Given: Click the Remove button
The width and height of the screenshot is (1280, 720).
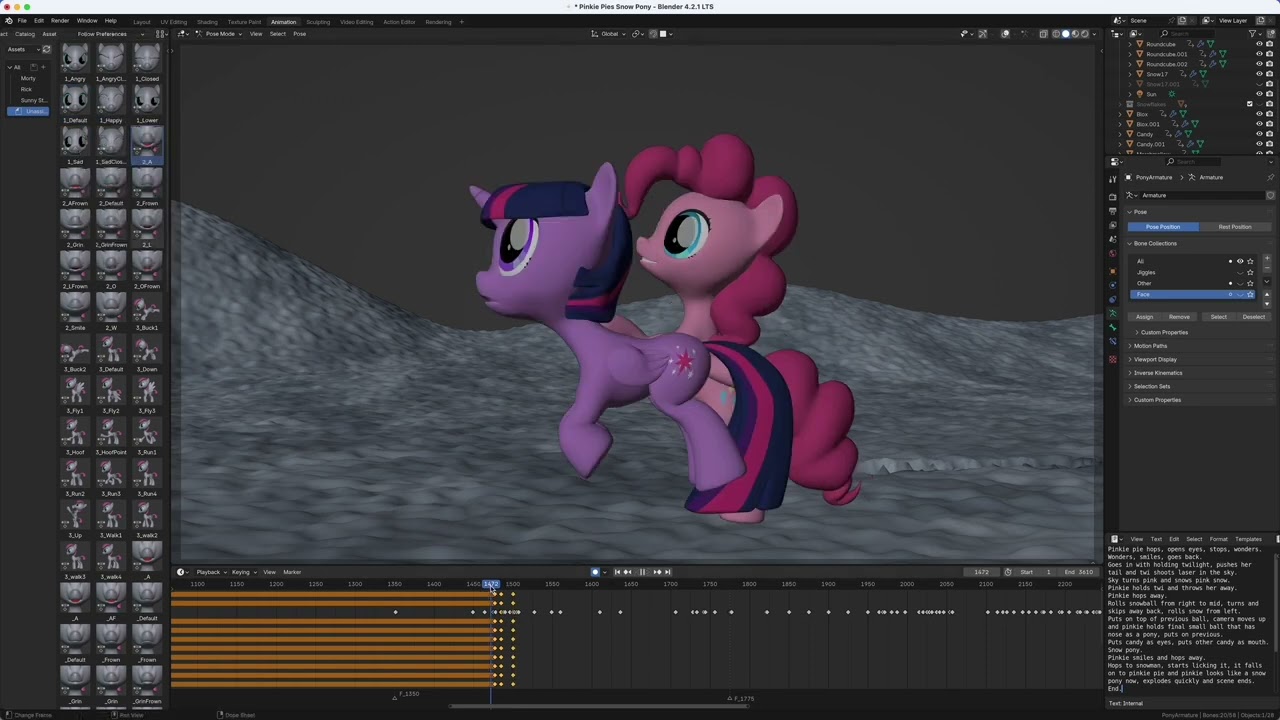Looking at the screenshot, I should pyautogui.click(x=1179, y=317).
